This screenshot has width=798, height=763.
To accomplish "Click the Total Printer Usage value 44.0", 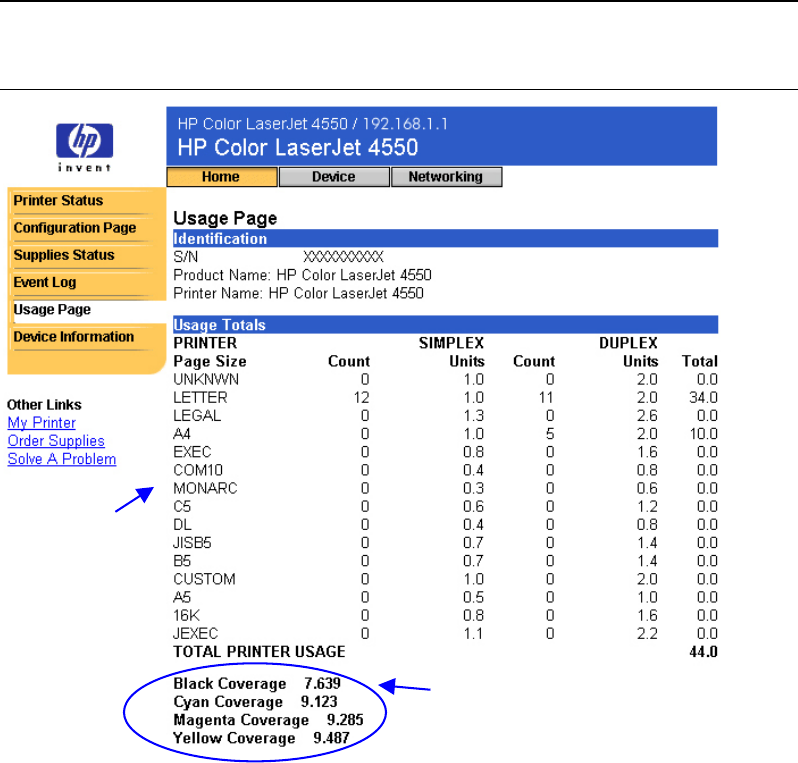I will click(x=703, y=652).
